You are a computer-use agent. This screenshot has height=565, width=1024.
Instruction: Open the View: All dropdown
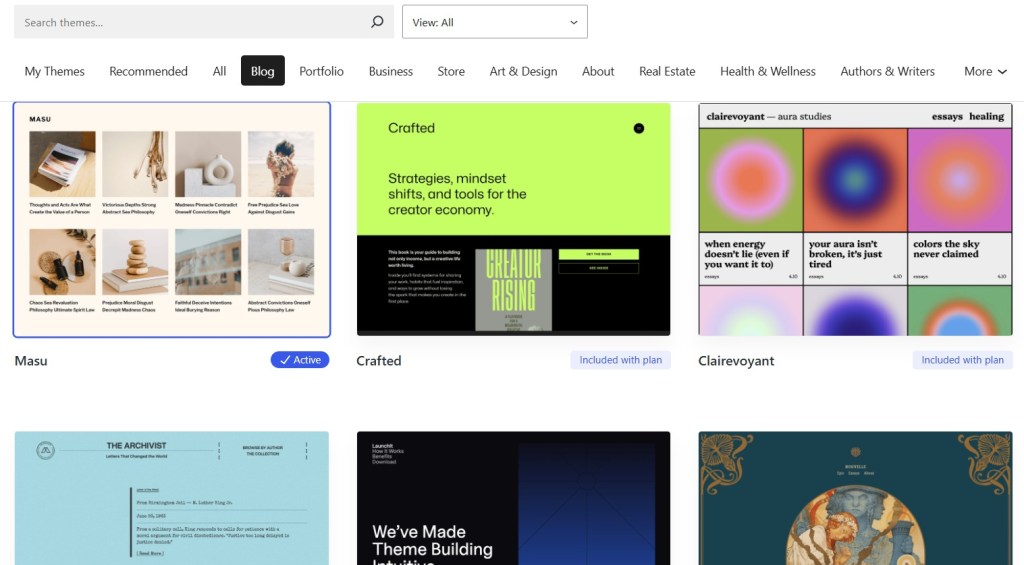coord(494,22)
